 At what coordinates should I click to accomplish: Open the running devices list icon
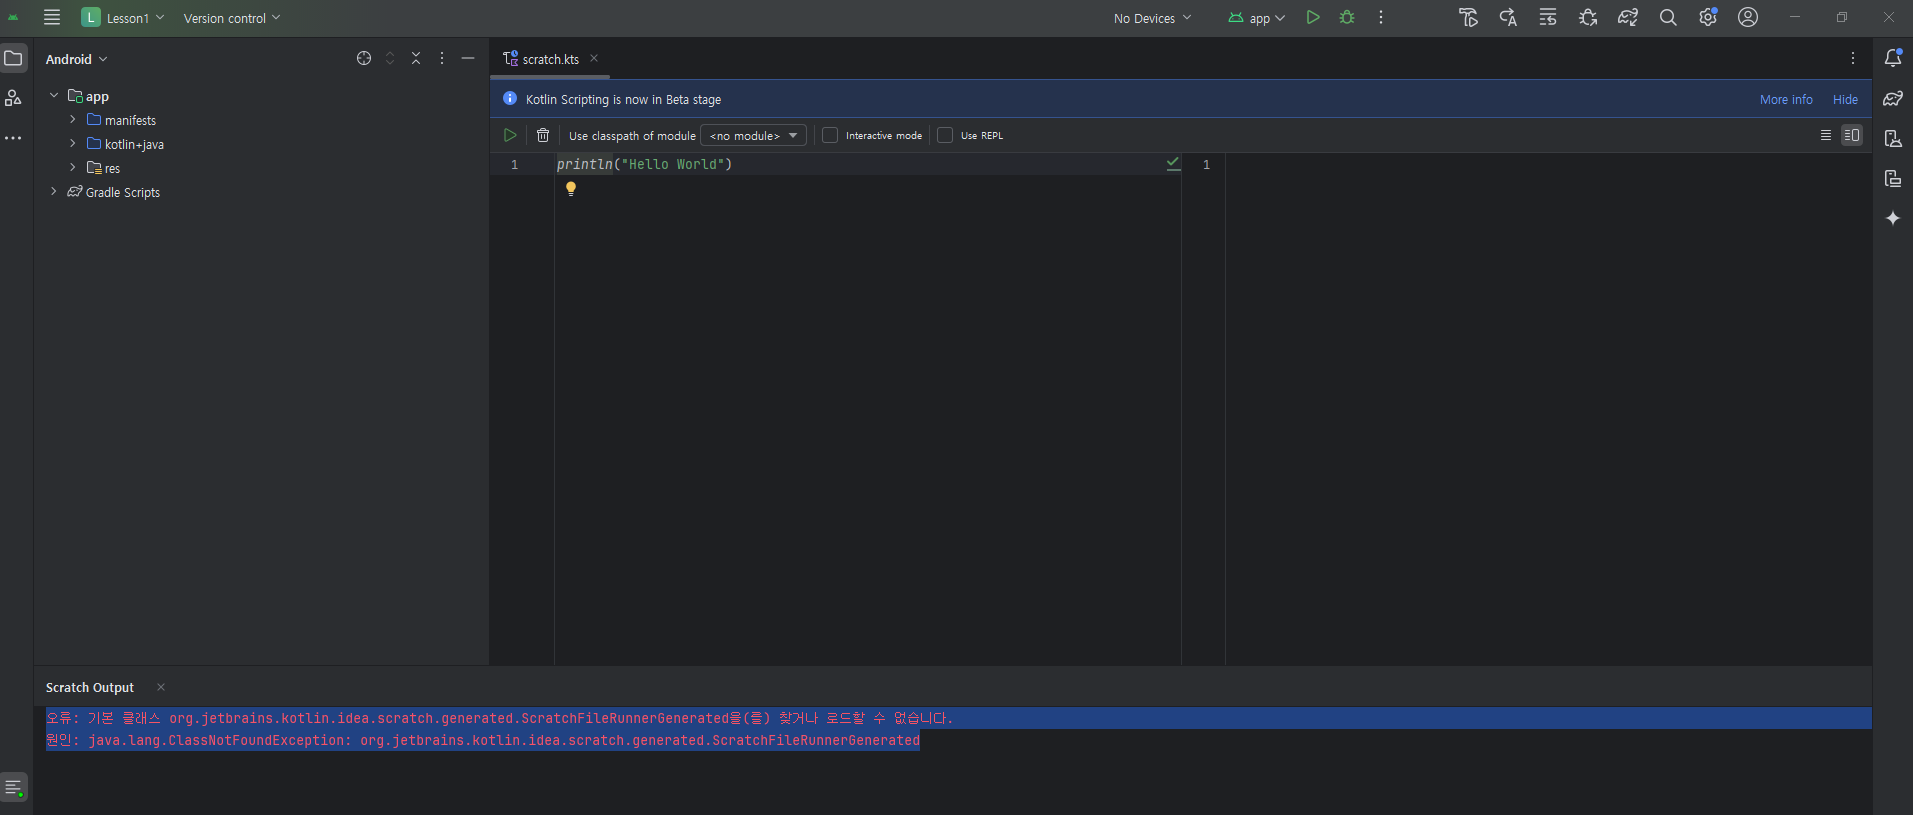click(1548, 17)
